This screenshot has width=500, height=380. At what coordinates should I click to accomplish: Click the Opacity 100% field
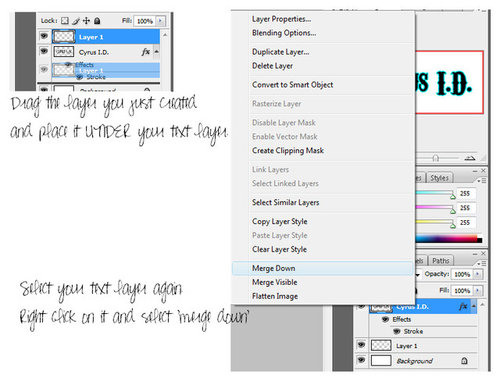point(462,274)
